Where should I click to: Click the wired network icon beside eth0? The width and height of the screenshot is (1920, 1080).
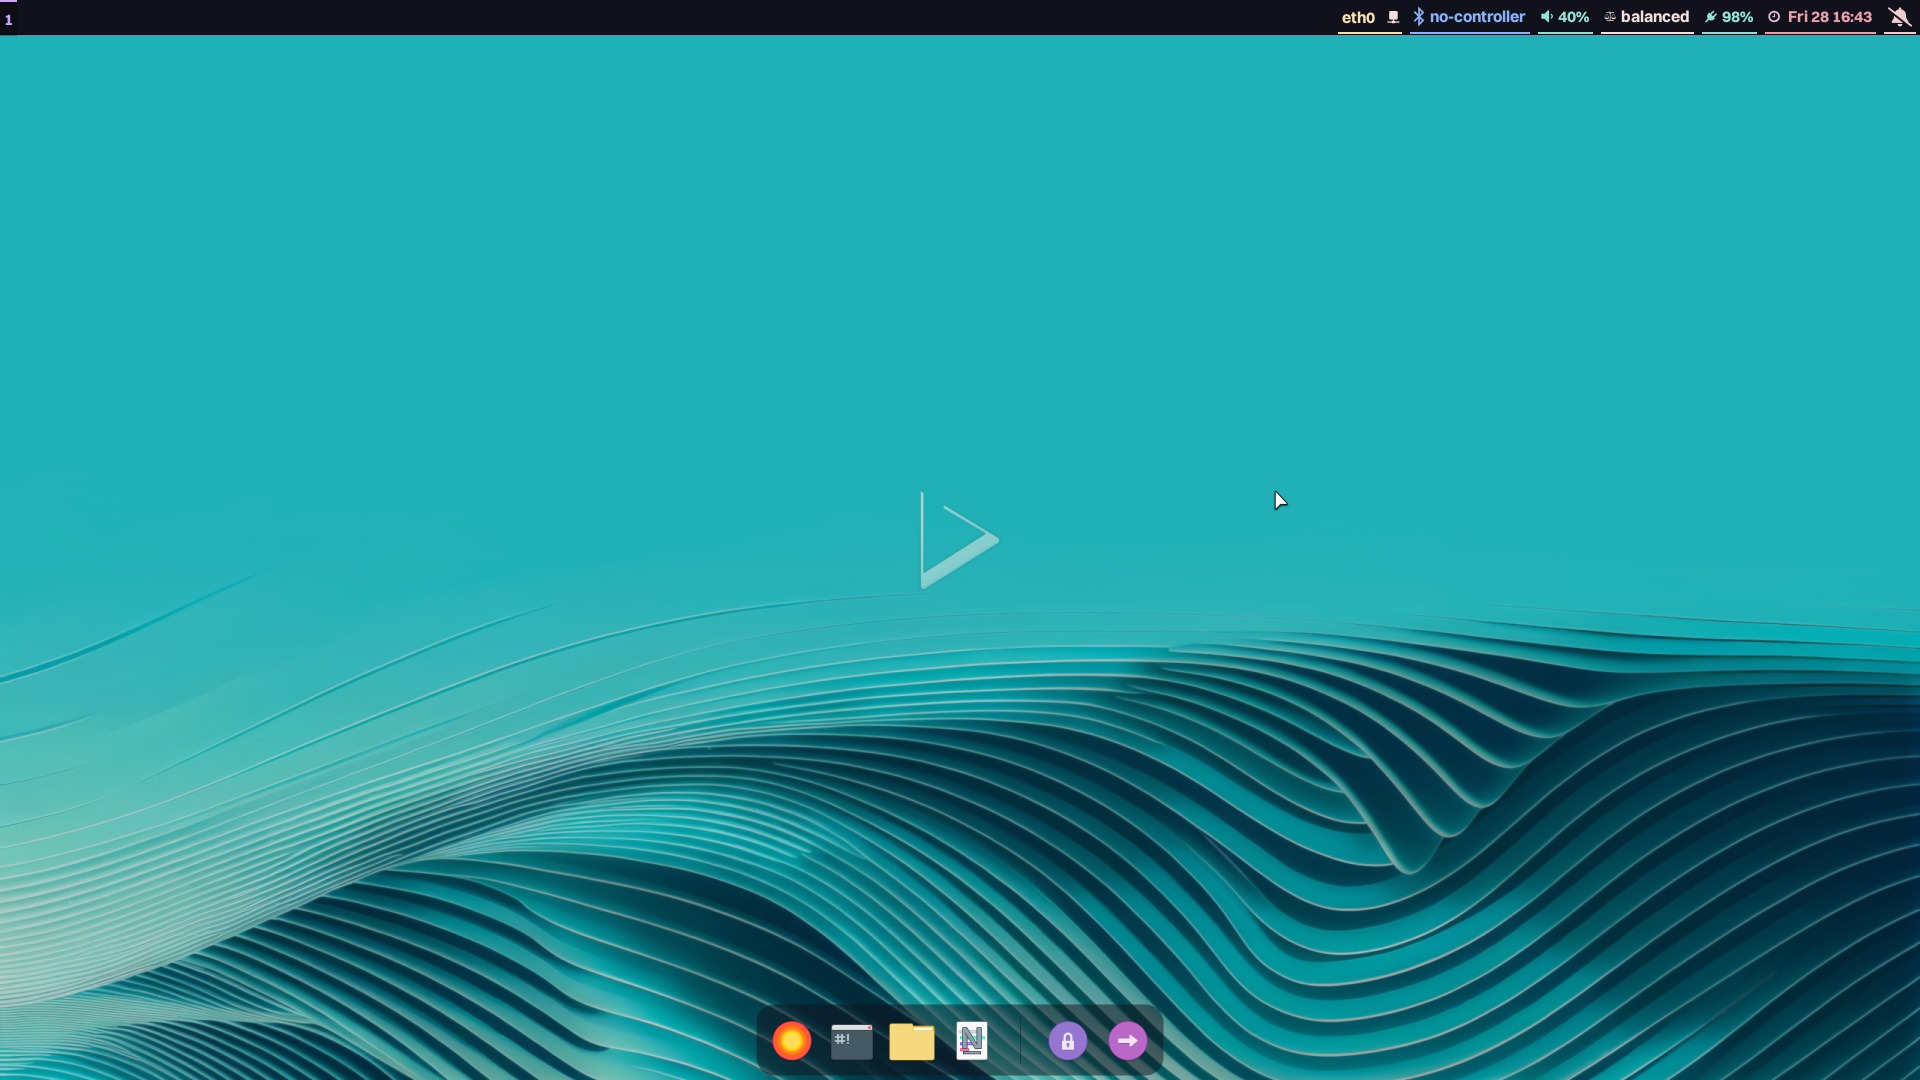pyautogui.click(x=1393, y=17)
